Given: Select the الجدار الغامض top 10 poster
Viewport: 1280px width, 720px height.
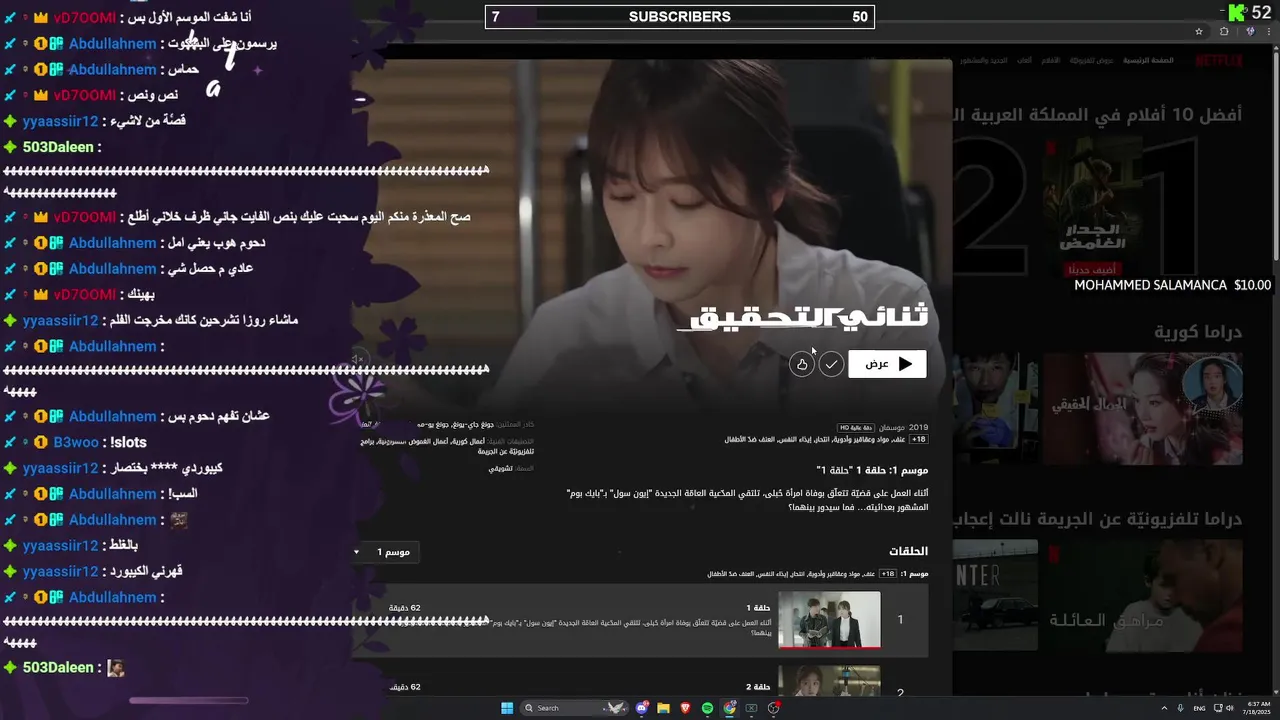Looking at the screenshot, I should point(1092,206).
